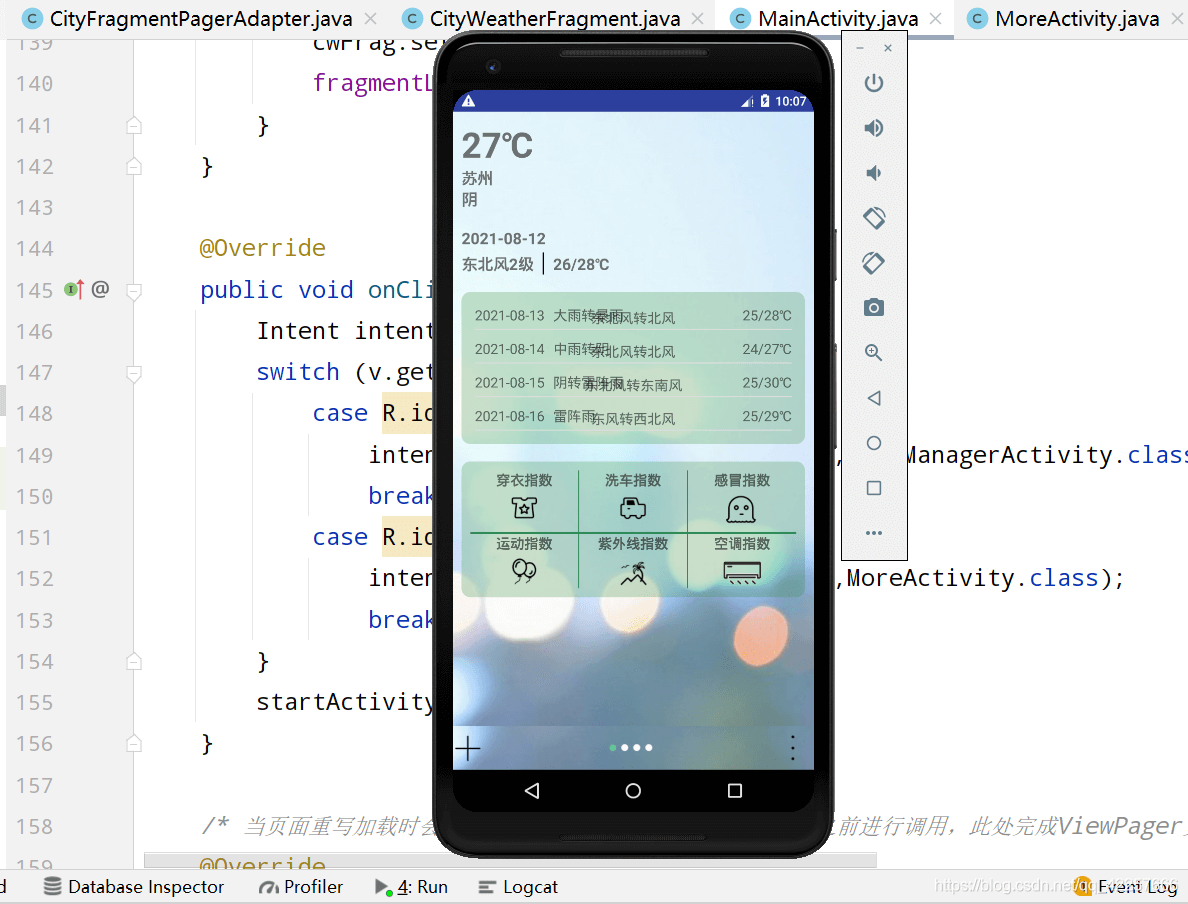Viewport: 1188px width, 904px height.
Task: Collapse the code fold at line 145
Action: pyautogui.click(x=133, y=289)
